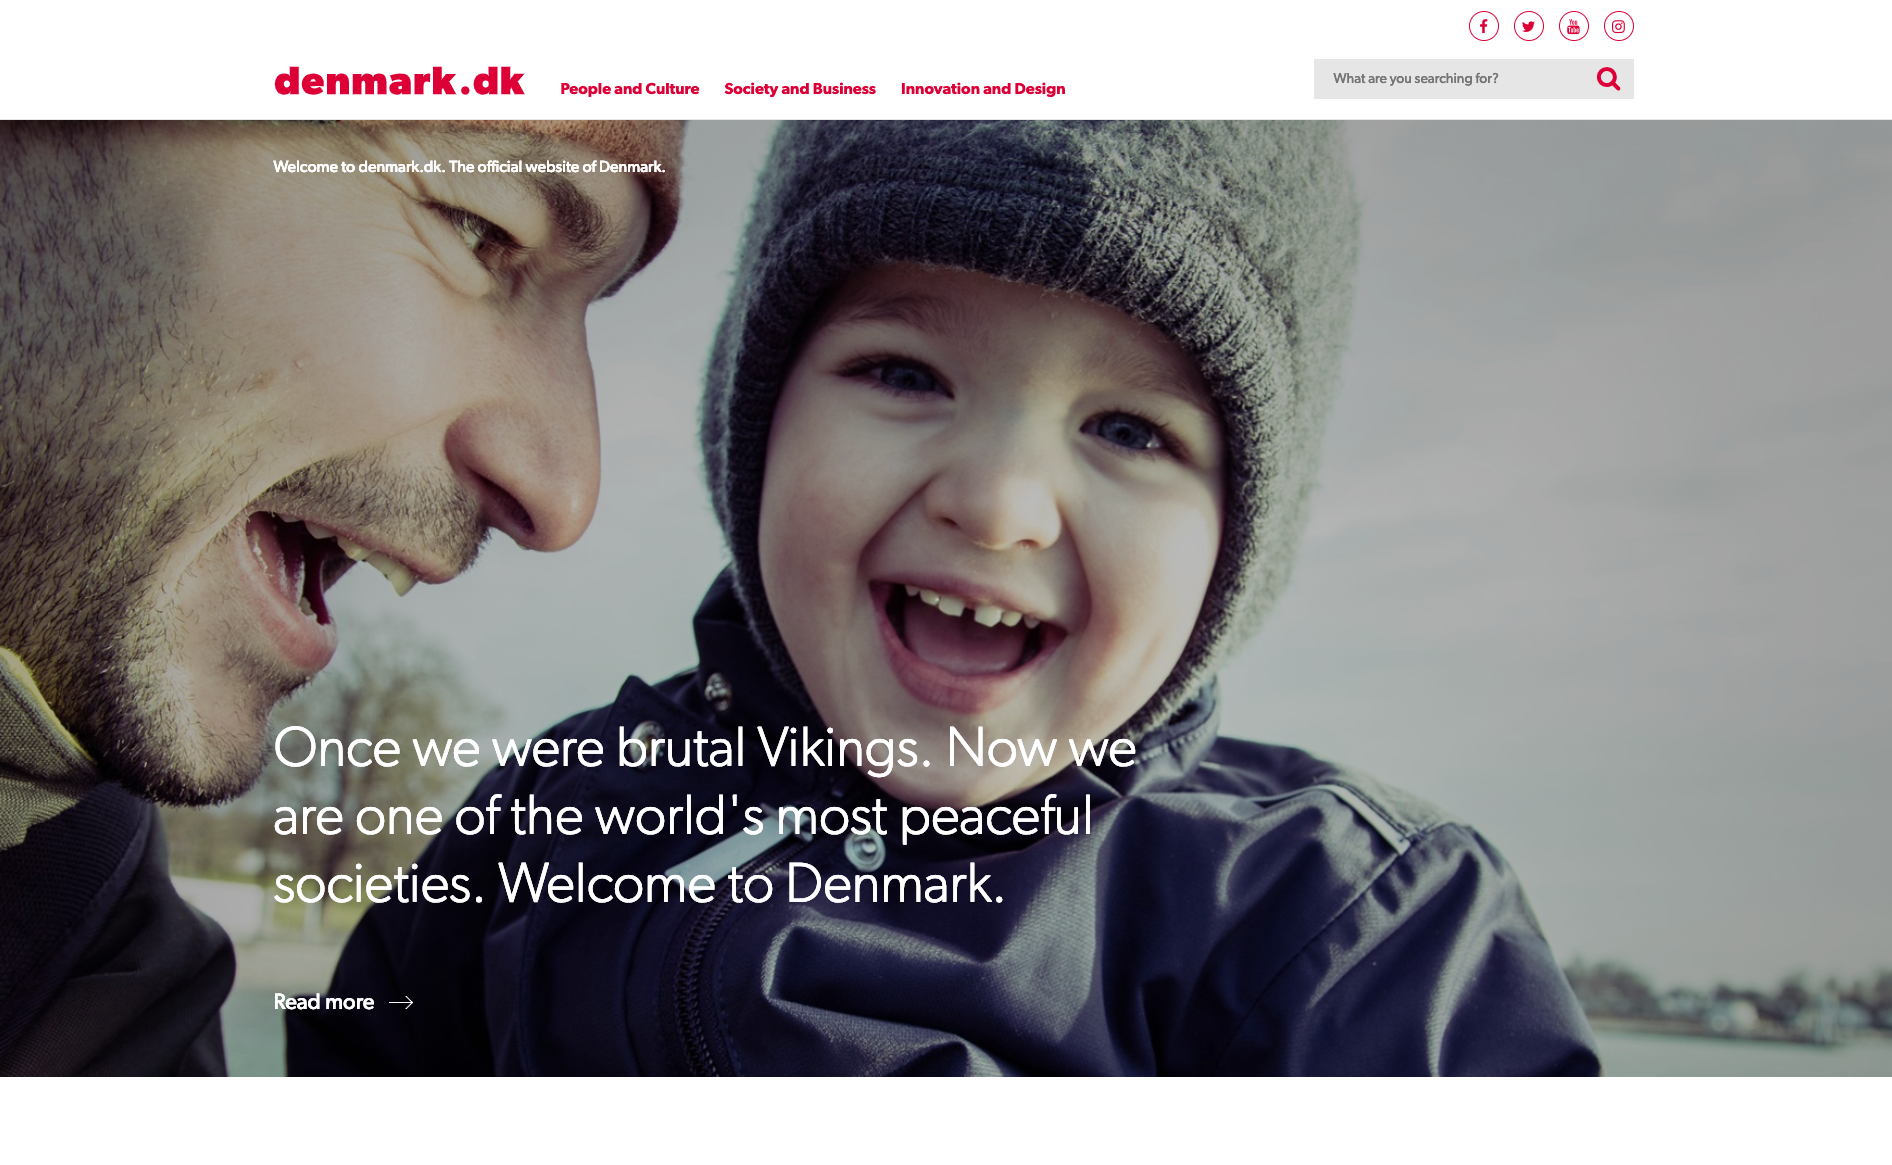This screenshot has width=1892, height=1165.
Task: Click the 'Welcome to denmark.dk' tagline text
Action: pyautogui.click(x=469, y=167)
